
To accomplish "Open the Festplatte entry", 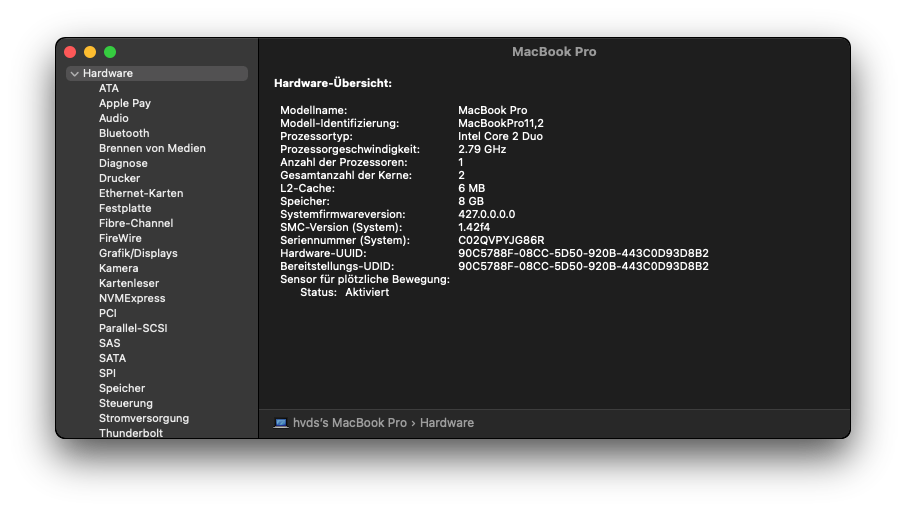I will (125, 209).
